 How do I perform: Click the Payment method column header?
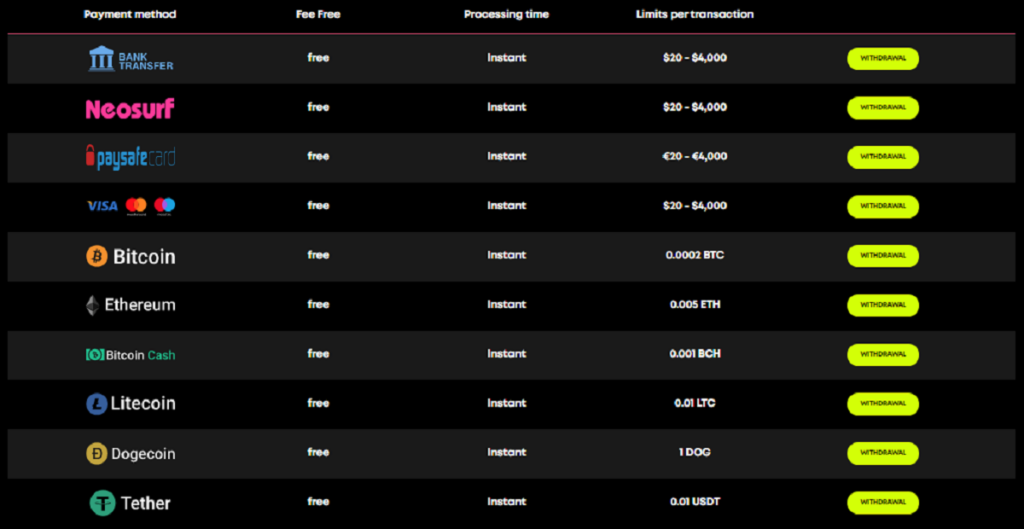pos(130,14)
